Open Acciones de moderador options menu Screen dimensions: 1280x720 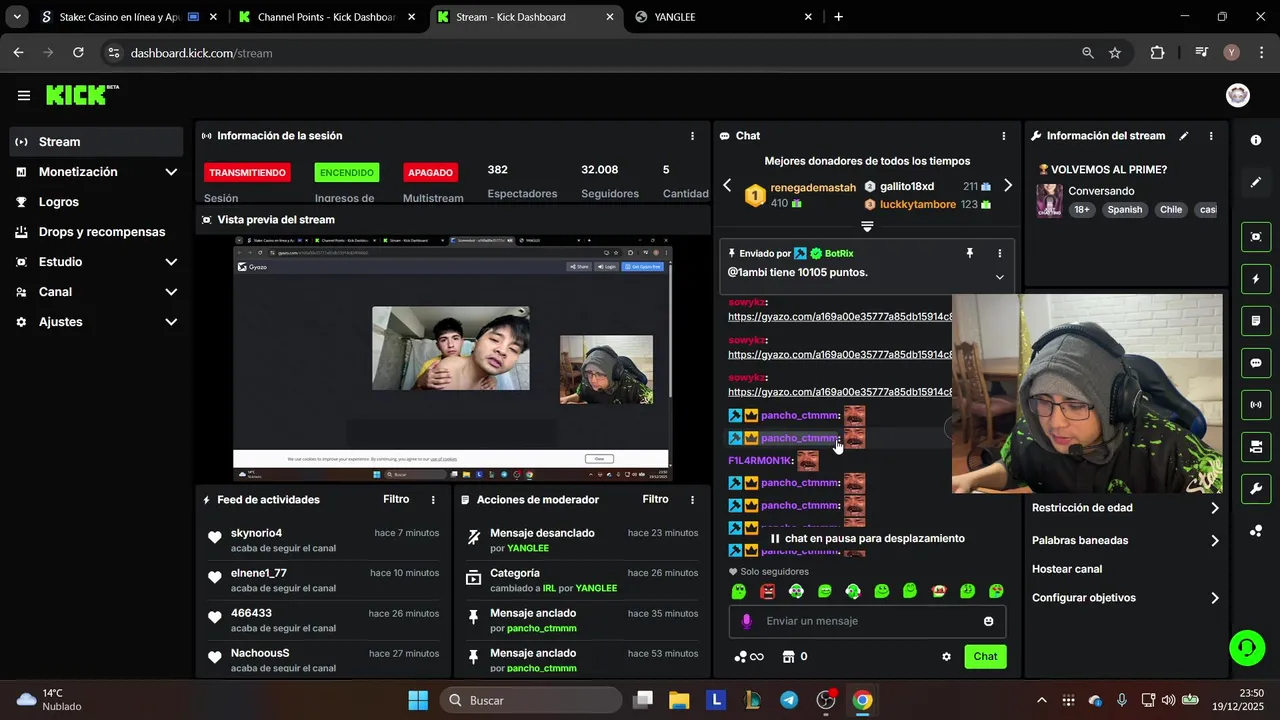[x=692, y=500]
